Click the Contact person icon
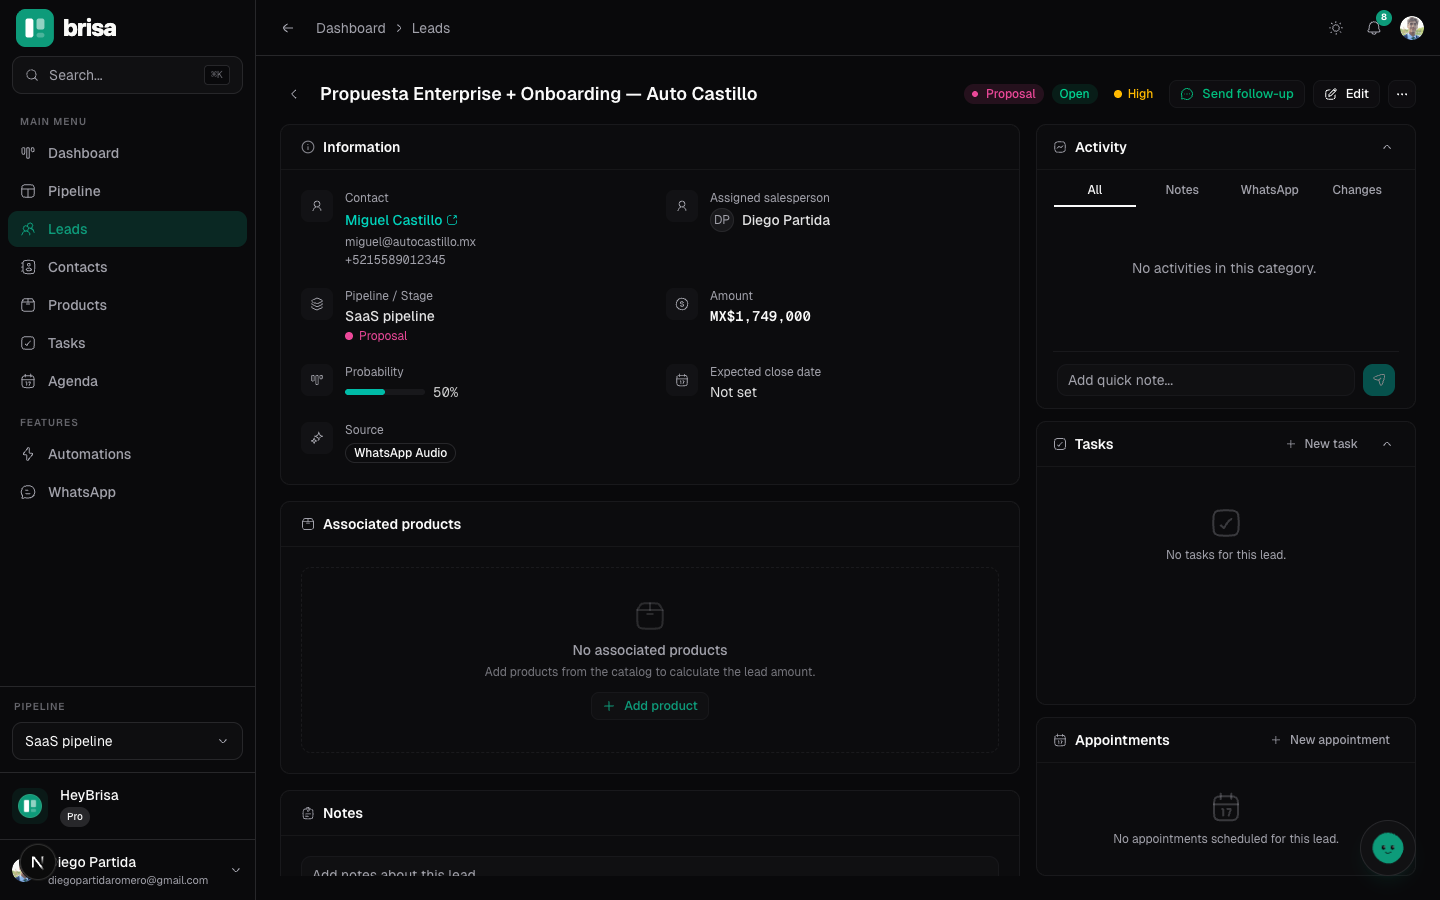The image size is (1440, 900). (317, 206)
